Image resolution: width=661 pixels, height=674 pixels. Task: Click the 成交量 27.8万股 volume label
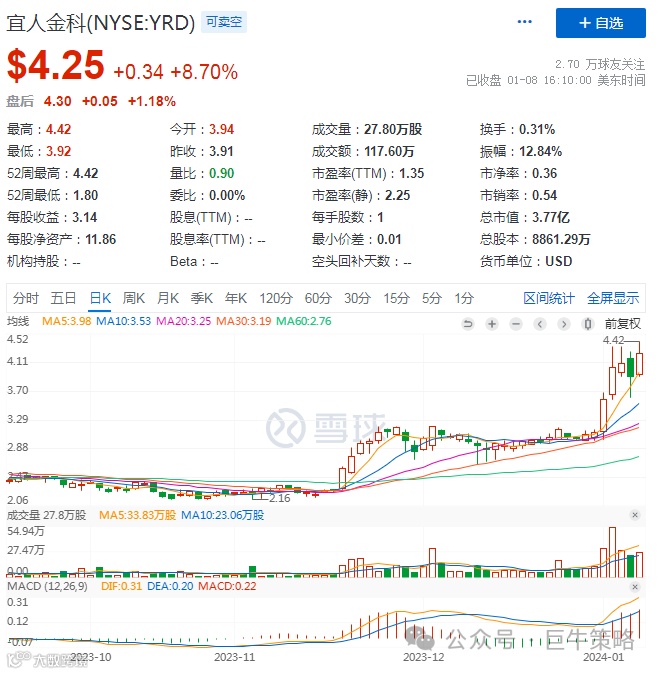(46, 515)
